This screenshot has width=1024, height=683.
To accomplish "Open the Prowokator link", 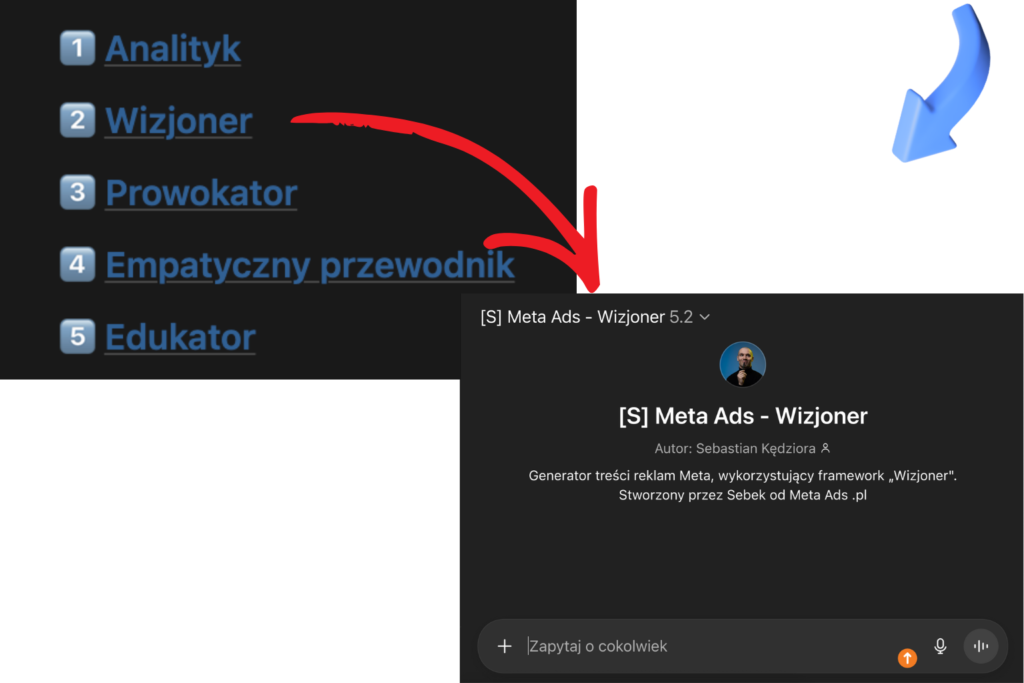I will (x=201, y=193).
